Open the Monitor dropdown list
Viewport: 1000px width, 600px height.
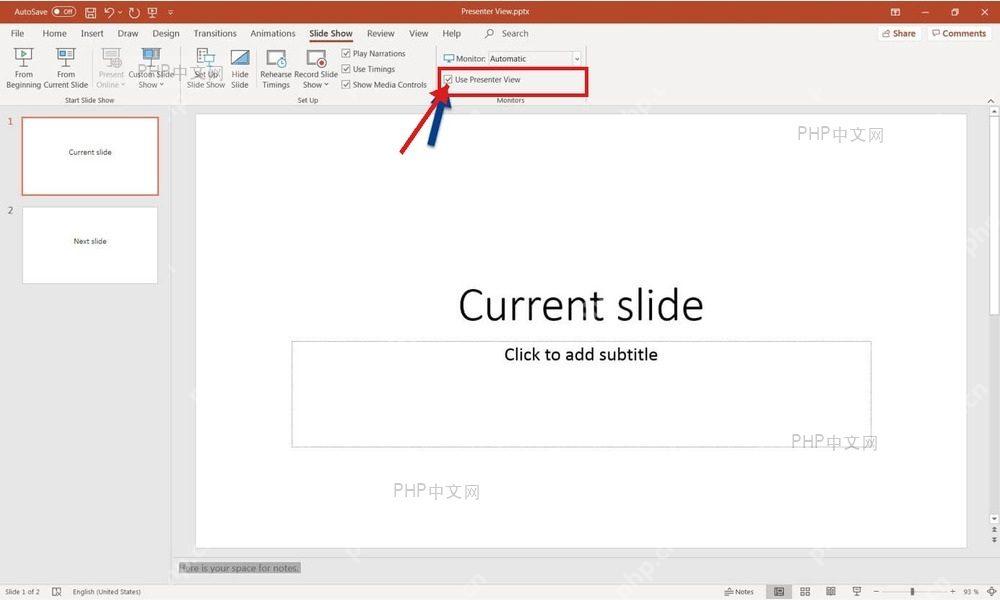point(577,59)
